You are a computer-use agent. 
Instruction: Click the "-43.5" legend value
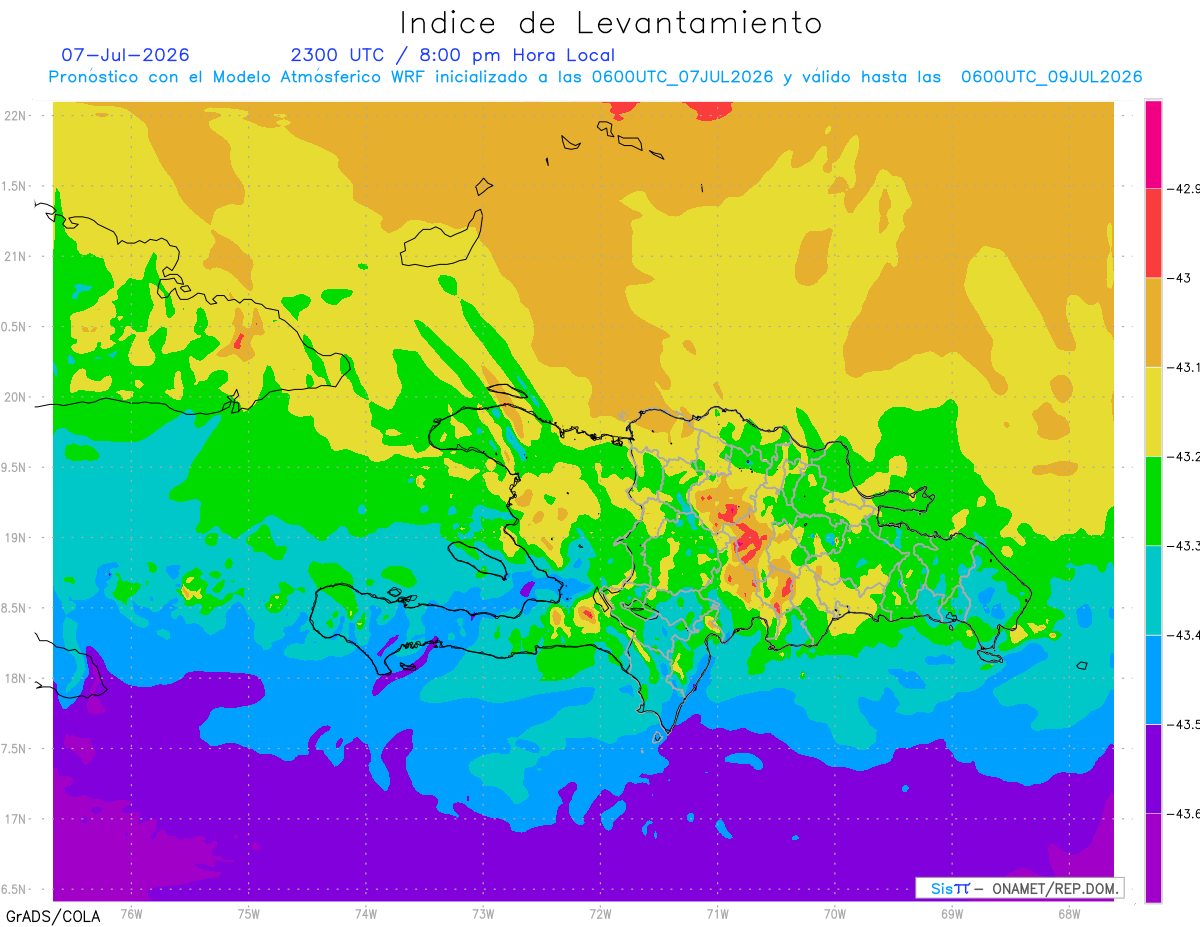click(x=1185, y=724)
